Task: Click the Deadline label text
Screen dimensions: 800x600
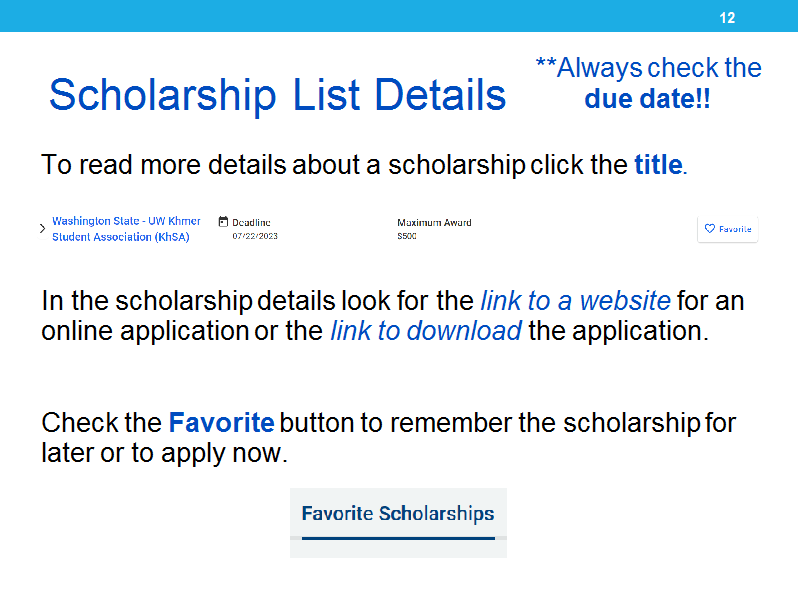Action: pyautogui.click(x=252, y=222)
